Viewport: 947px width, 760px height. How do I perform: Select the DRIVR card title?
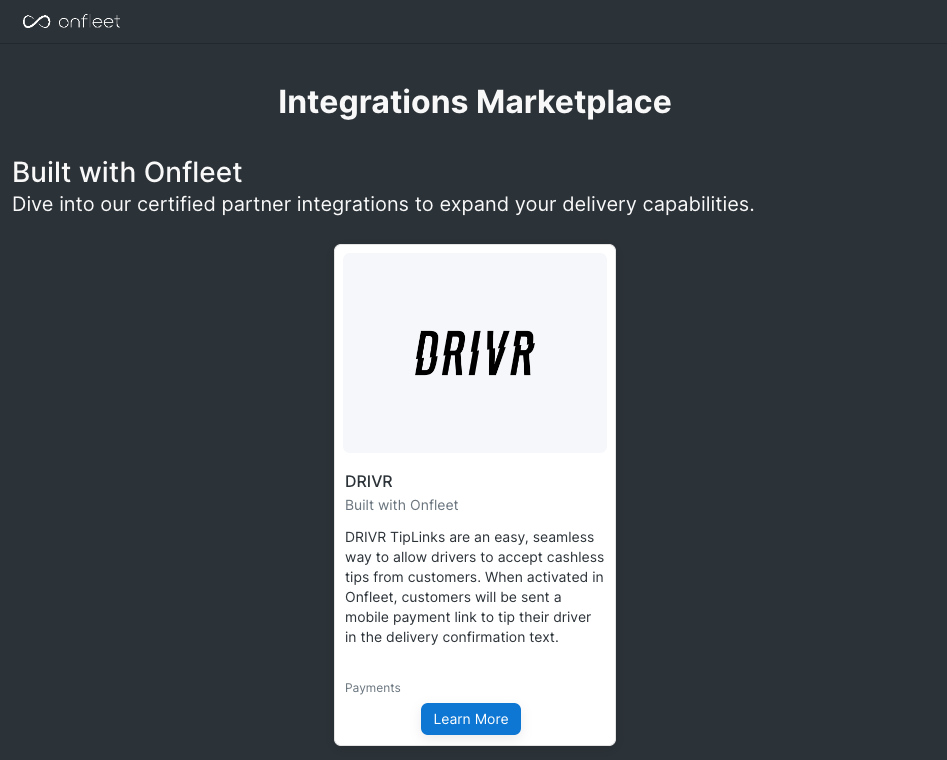(369, 482)
